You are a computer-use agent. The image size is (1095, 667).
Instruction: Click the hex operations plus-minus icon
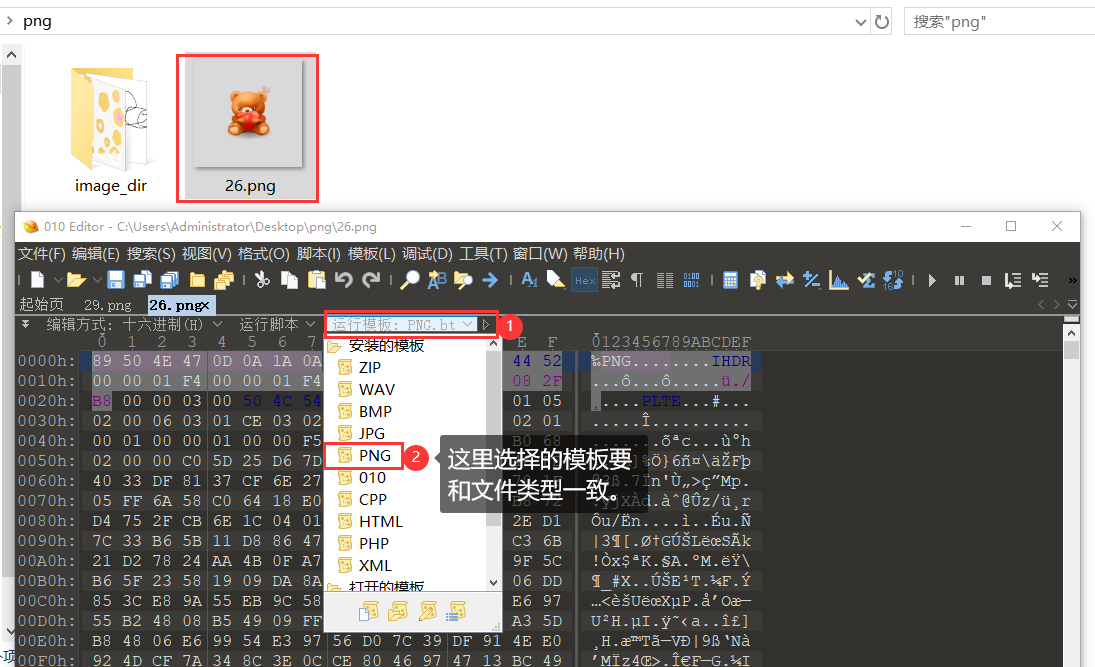(x=811, y=280)
